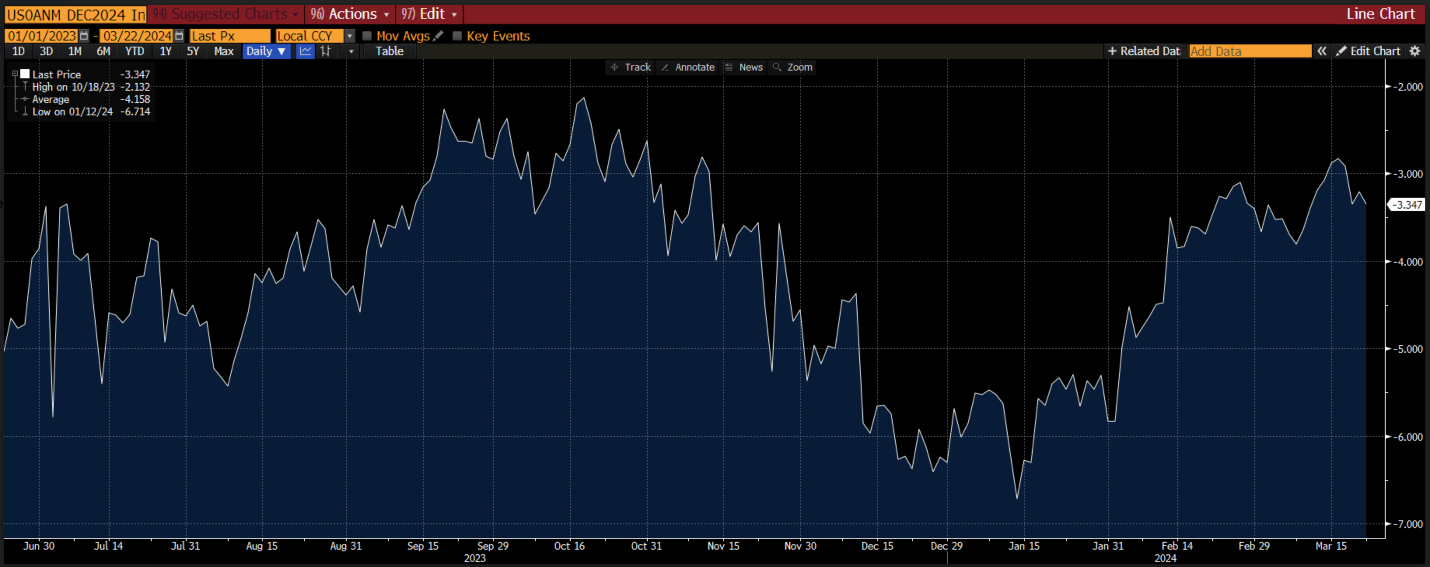
Task: Open the chart type dropdown arrow
Action: tap(351, 51)
